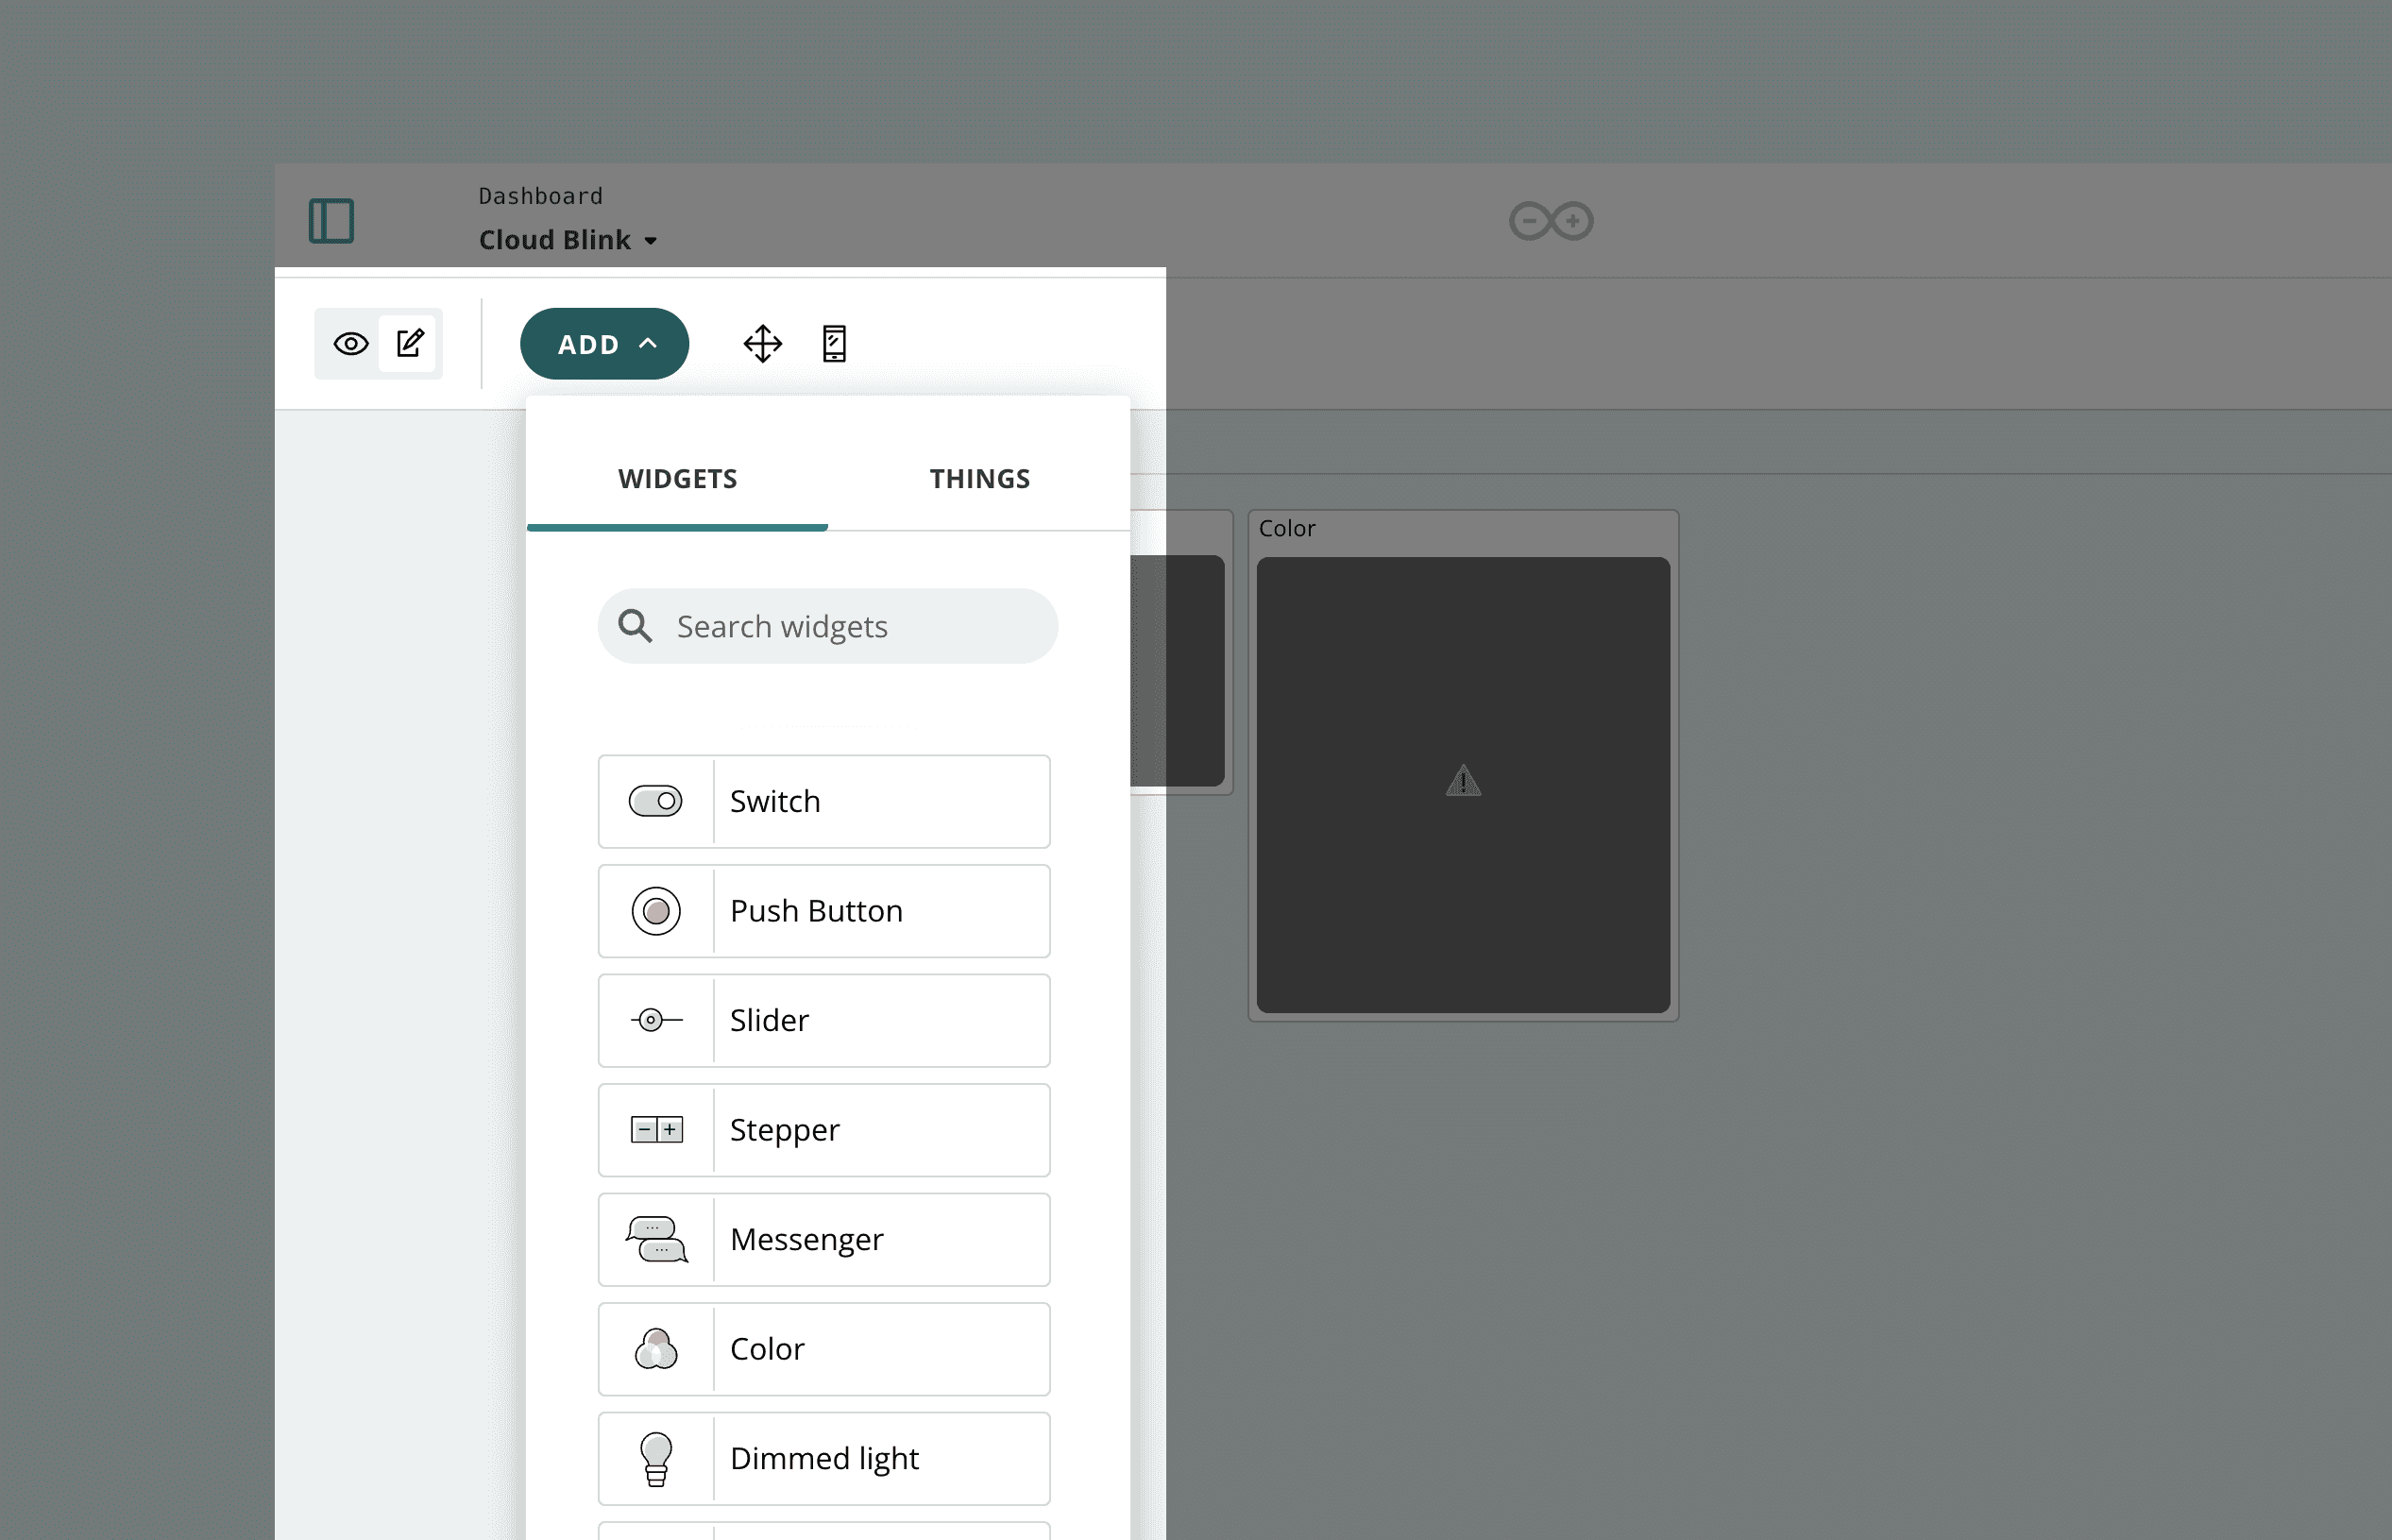
Task: Click the Switch widget toggle icon
Action: click(x=655, y=800)
